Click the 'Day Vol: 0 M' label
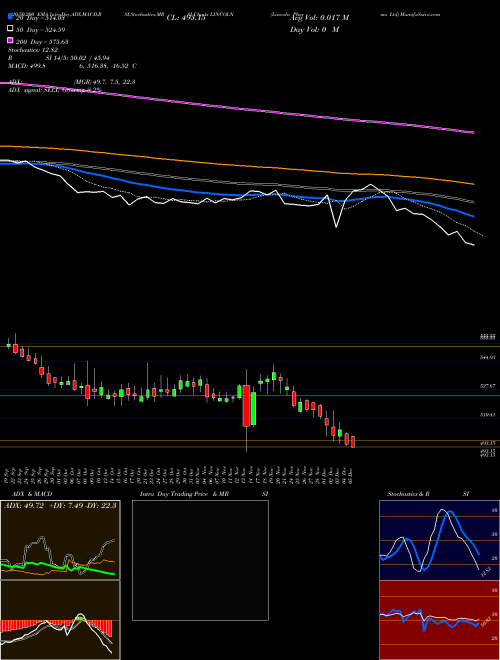500x660 pixels. 314,30
